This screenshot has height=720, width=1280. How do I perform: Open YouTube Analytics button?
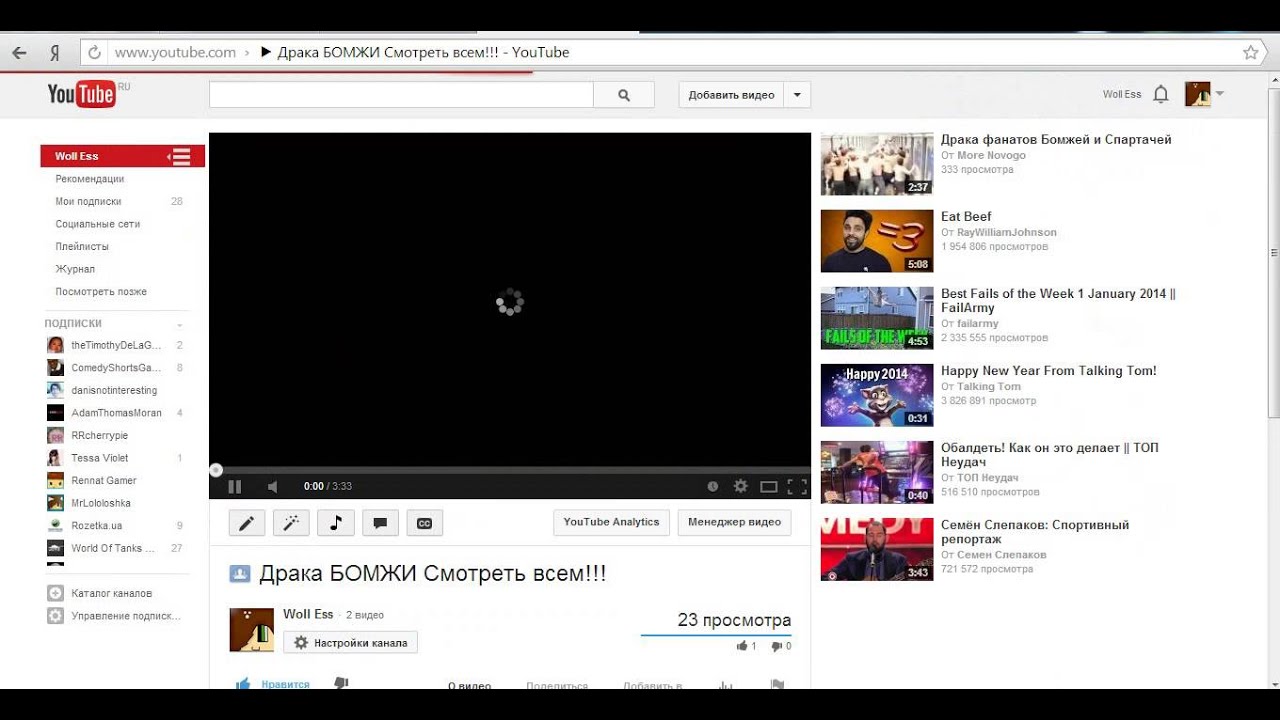[611, 522]
